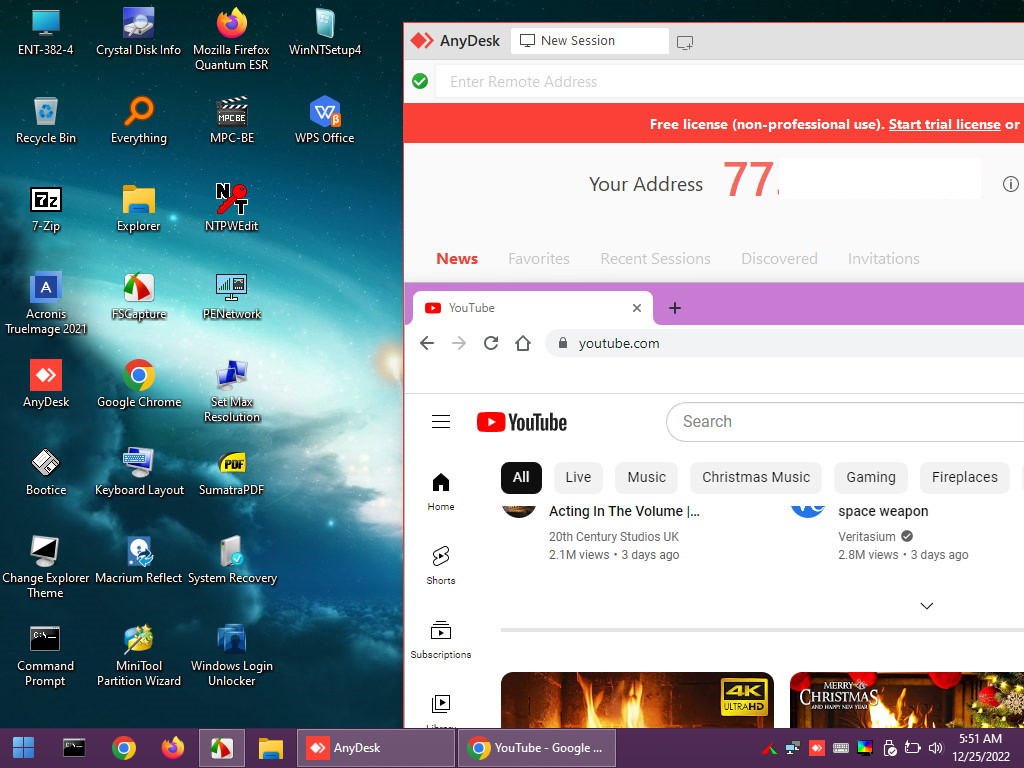This screenshot has height=768, width=1024.
Task: Reload the YouTube page
Action: pos(491,343)
